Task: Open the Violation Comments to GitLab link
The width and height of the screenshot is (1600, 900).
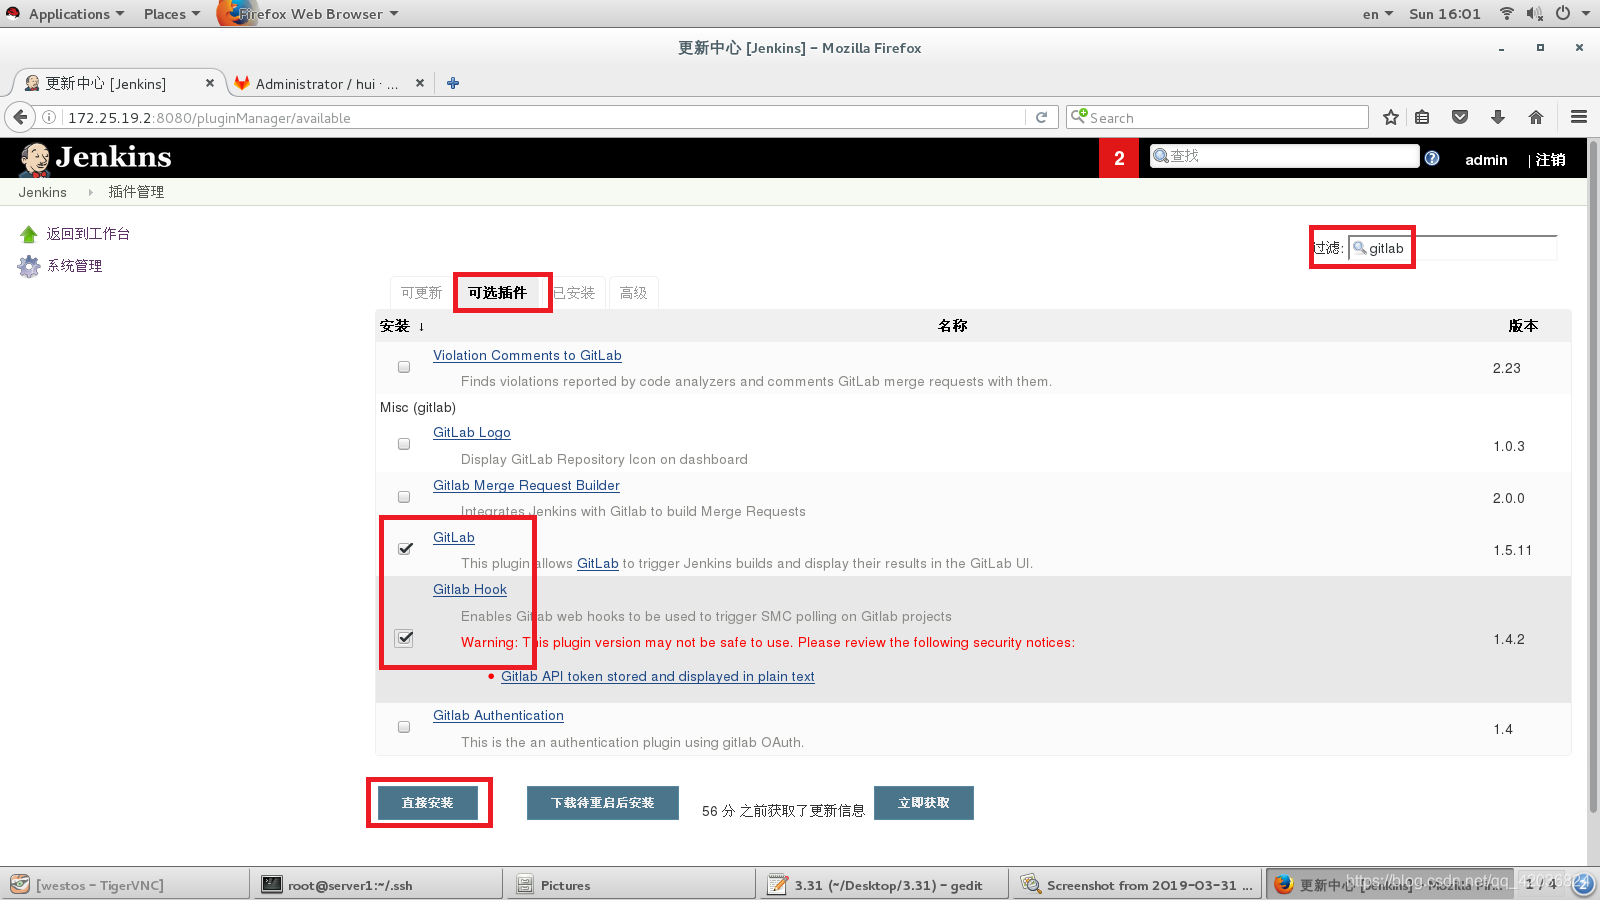Action: pyautogui.click(x=527, y=356)
